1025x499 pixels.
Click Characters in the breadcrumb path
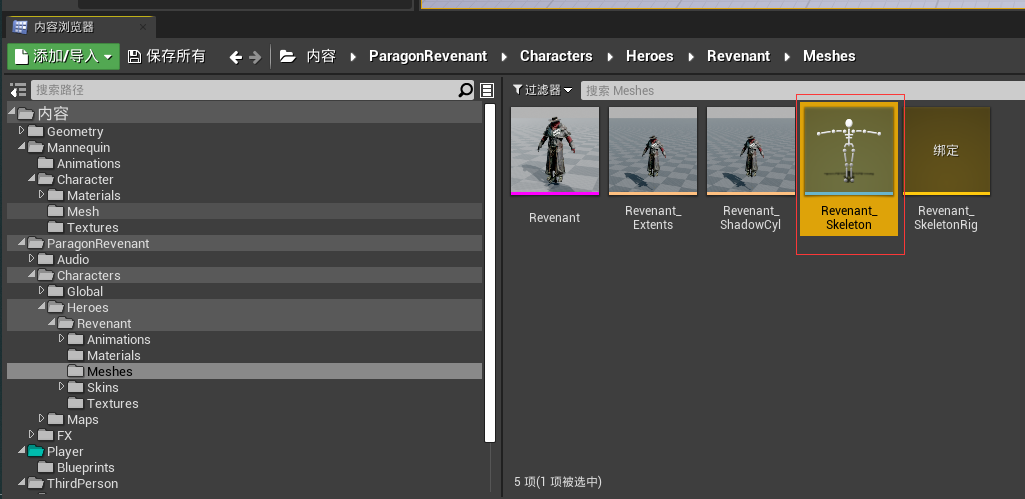click(x=556, y=56)
